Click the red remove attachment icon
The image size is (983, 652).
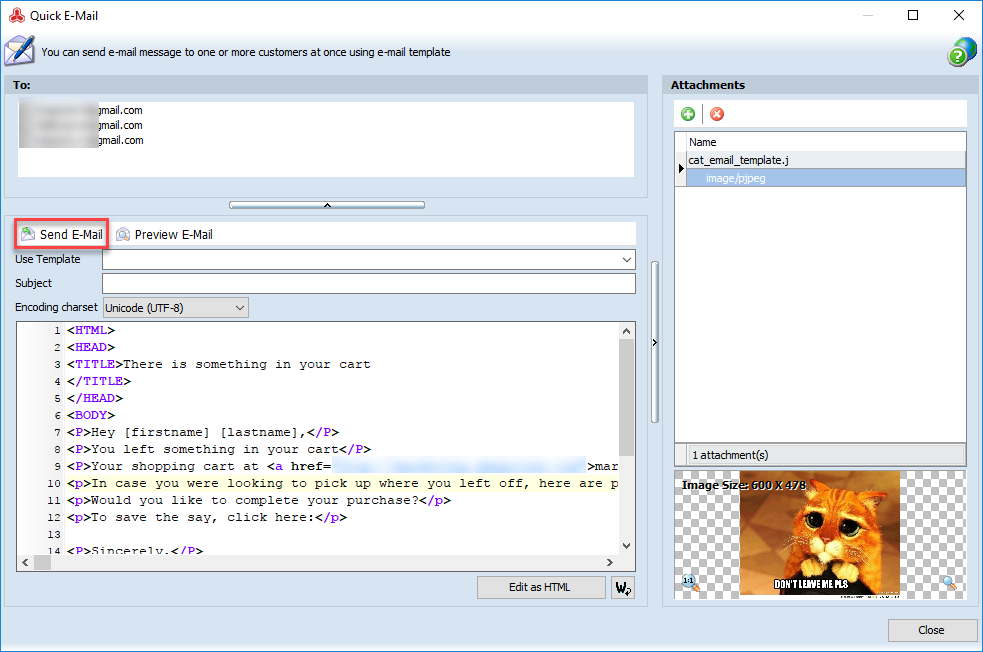pos(716,114)
